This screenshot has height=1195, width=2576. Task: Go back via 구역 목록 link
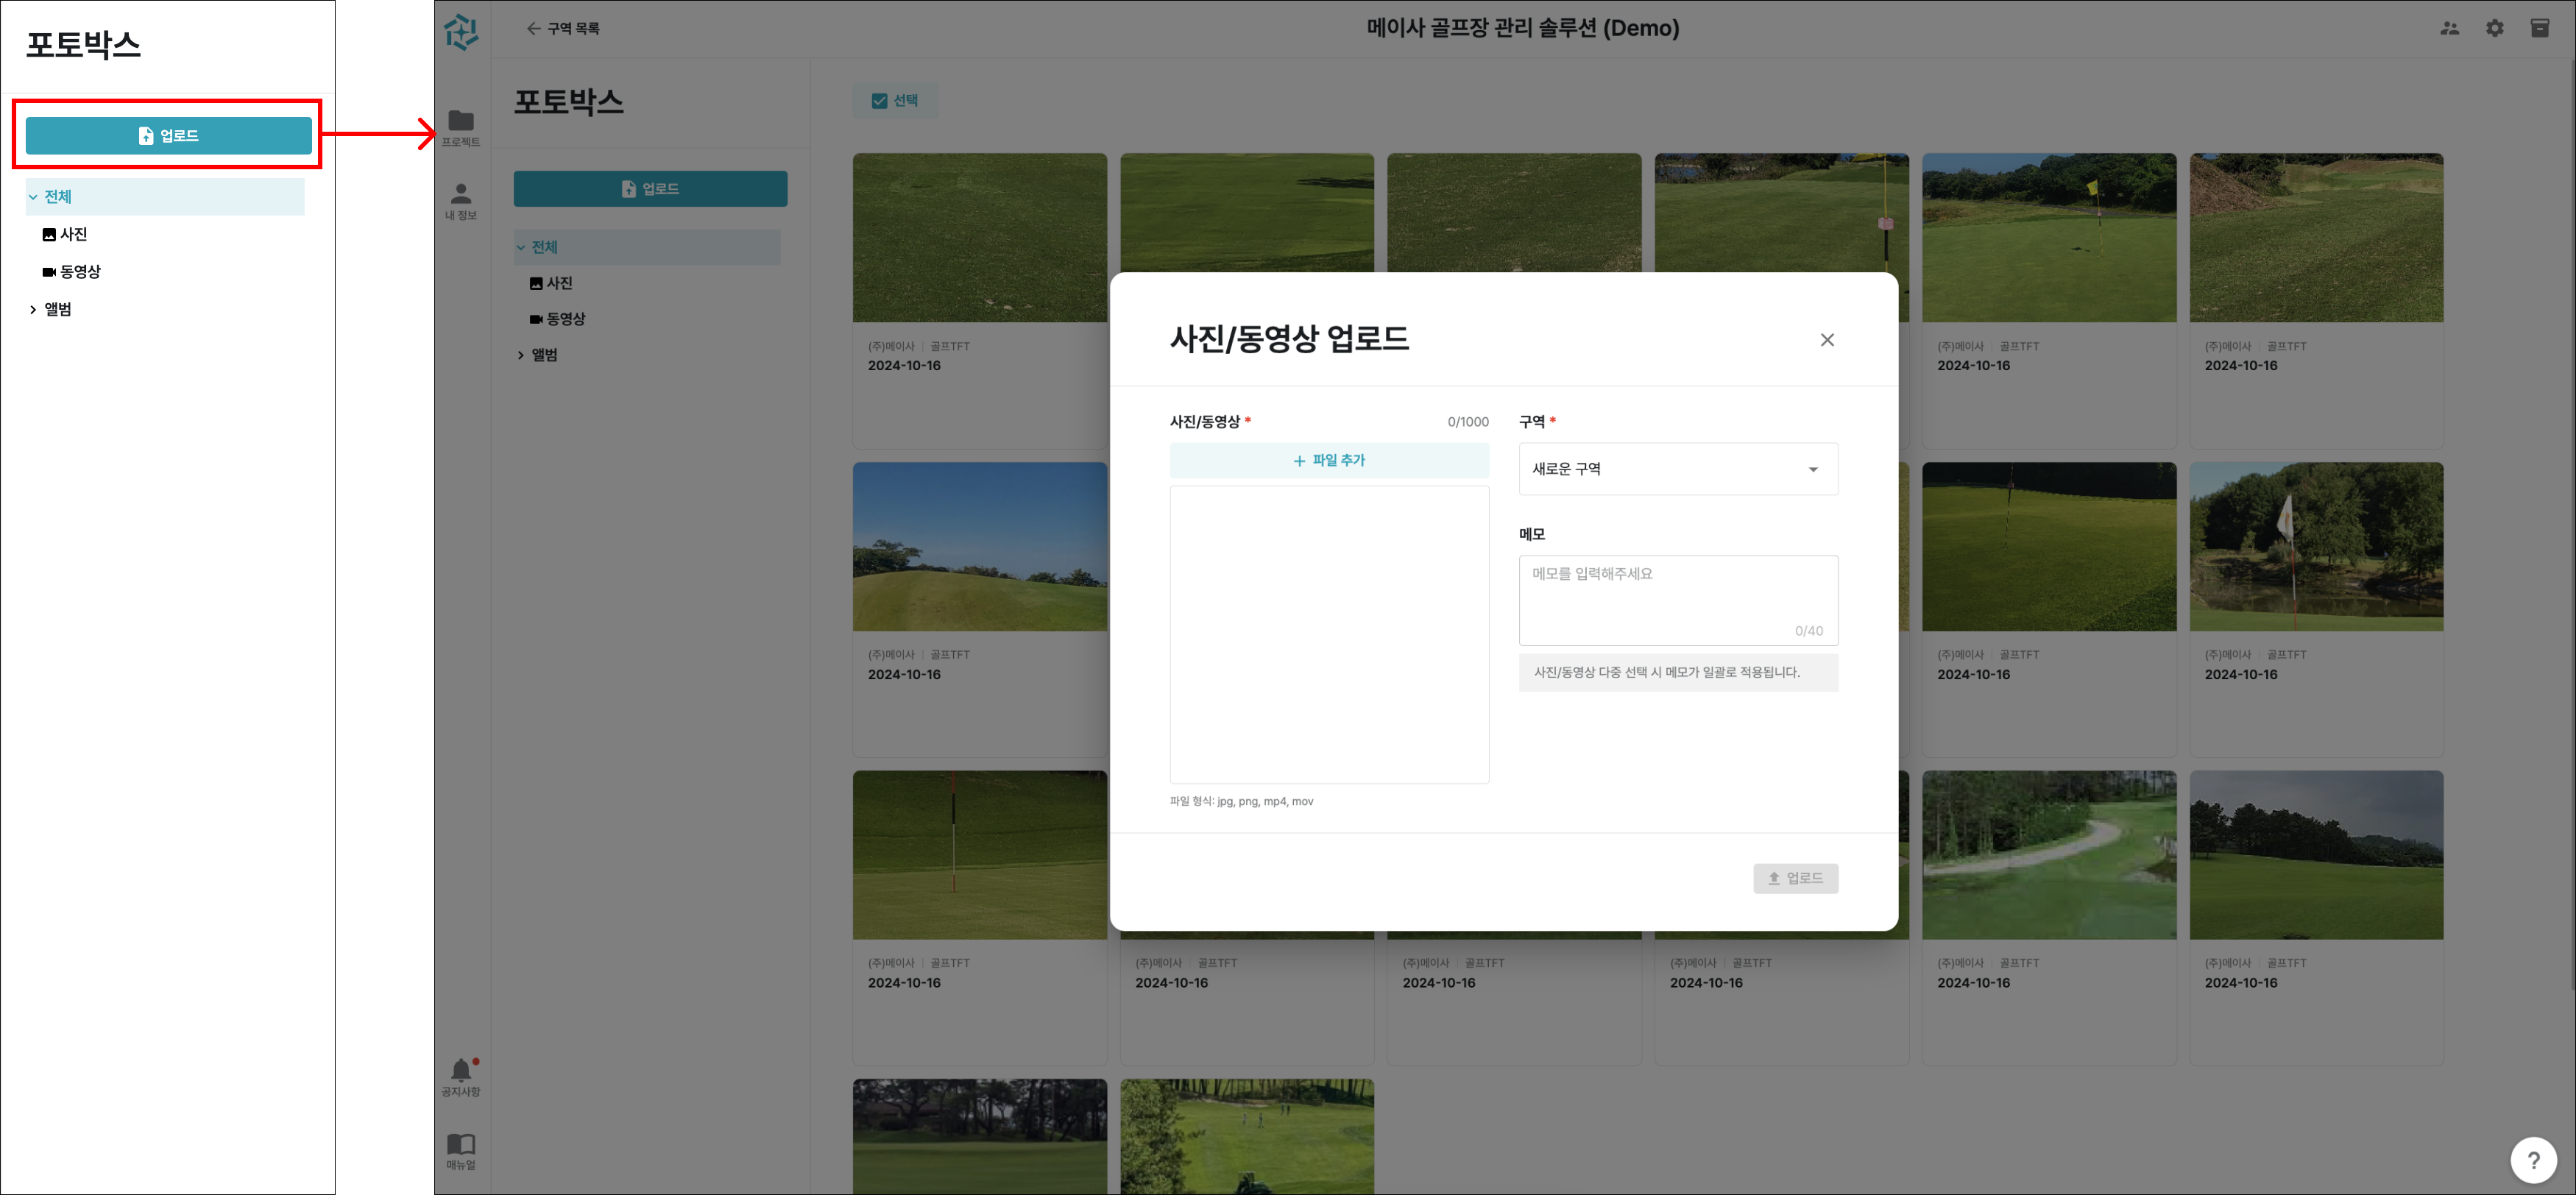coord(563,28)
